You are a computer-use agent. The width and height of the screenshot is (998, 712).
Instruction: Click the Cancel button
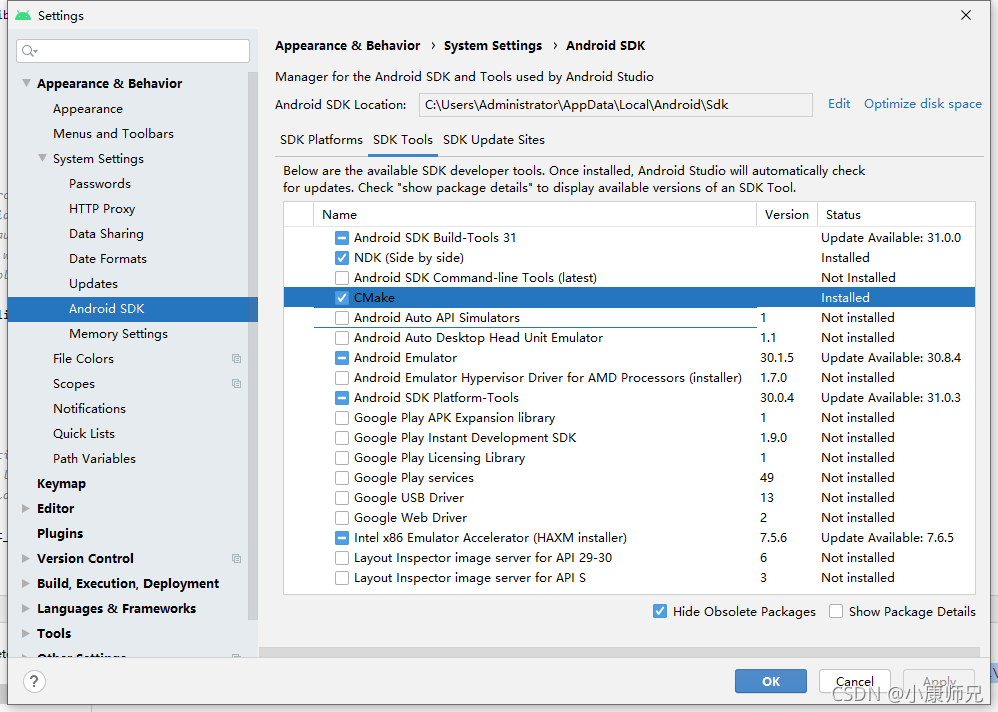click(x=854, y=681)
